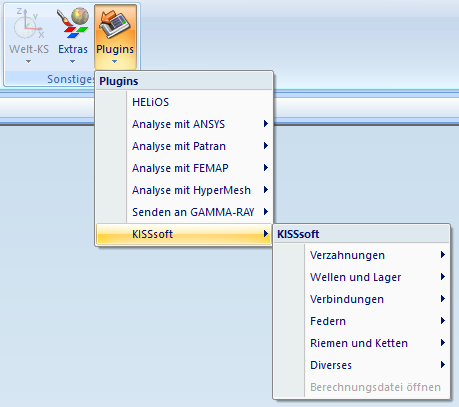Expand the Extras dropdown arrow
459x407 pixels.
pos(72,62)
